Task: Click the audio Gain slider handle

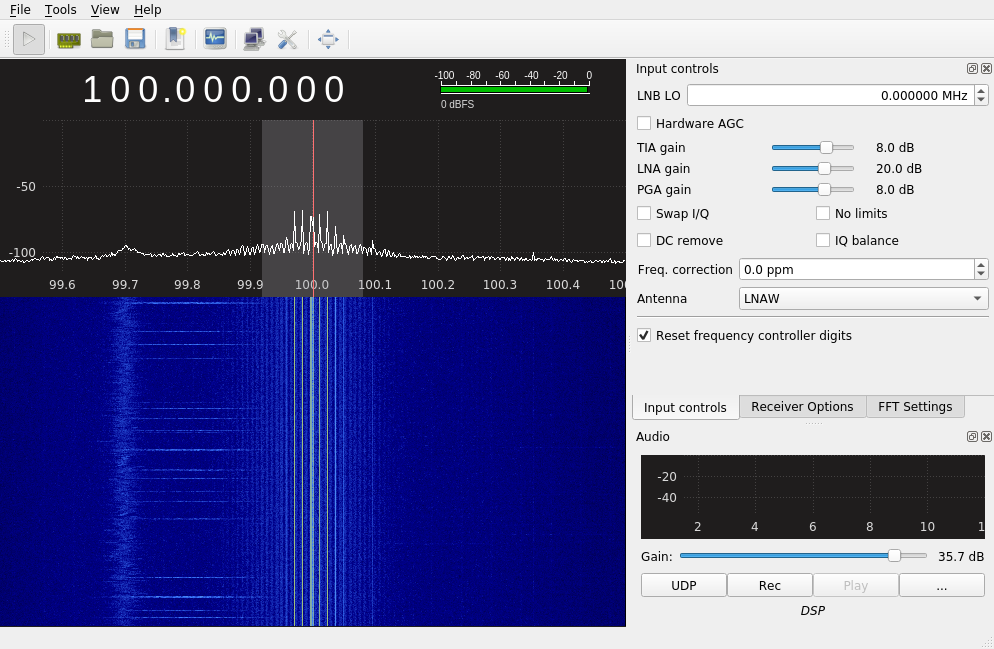Action: coord(894,556)
